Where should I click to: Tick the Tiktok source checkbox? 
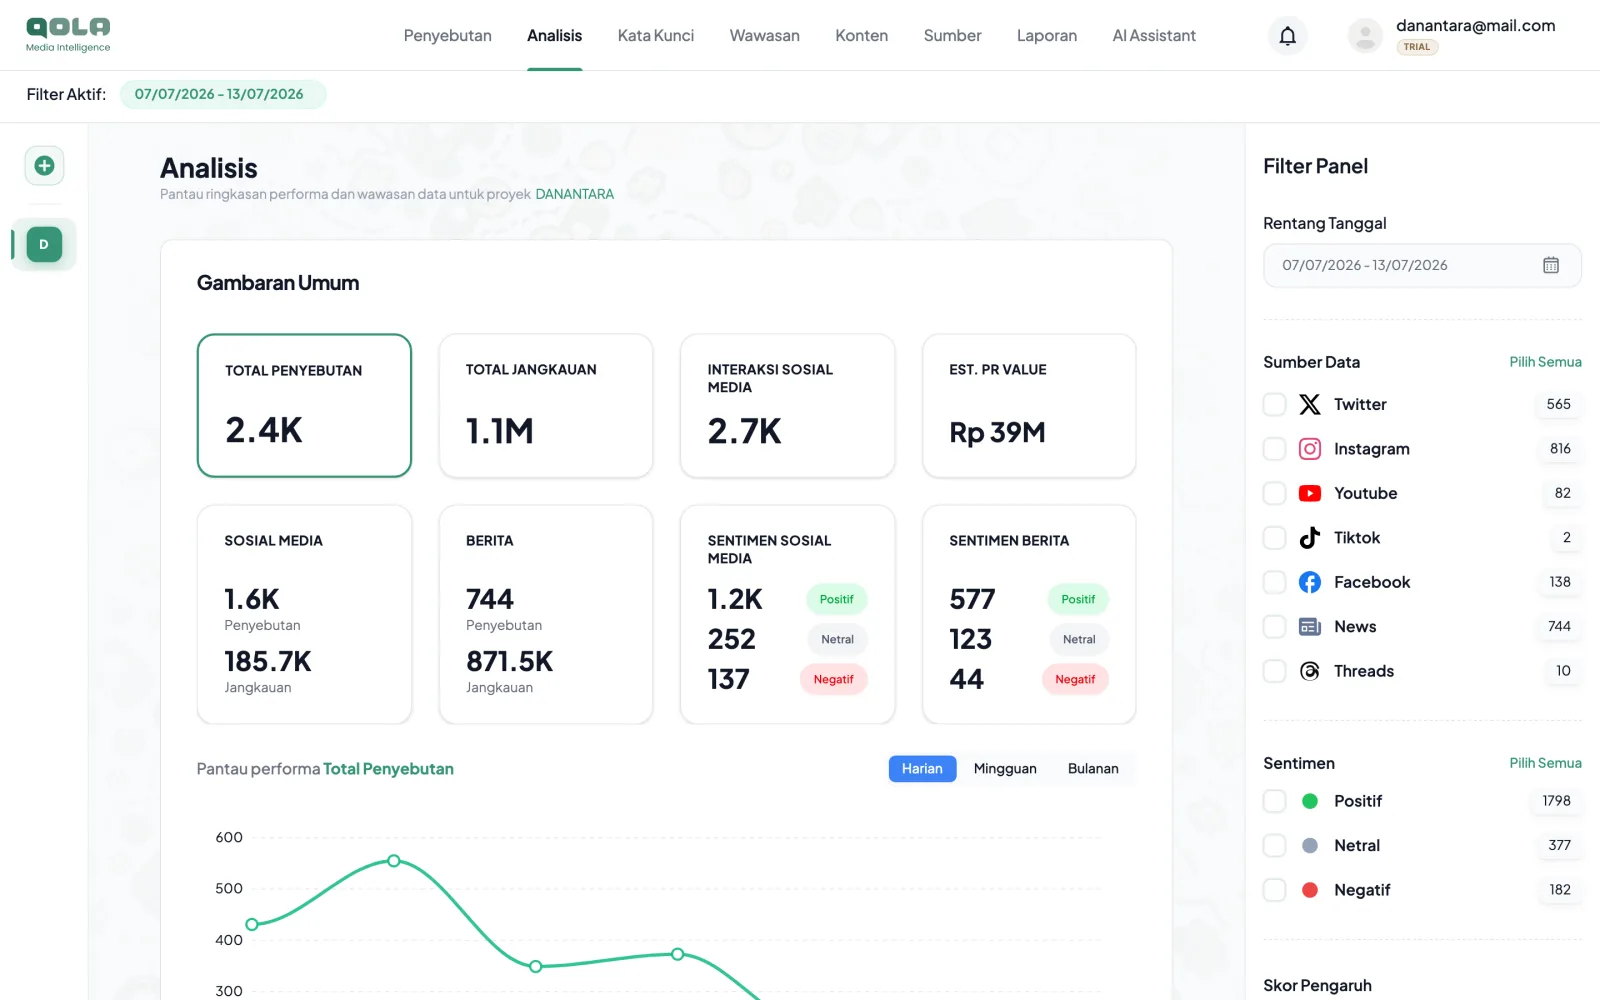[1275, 538]
